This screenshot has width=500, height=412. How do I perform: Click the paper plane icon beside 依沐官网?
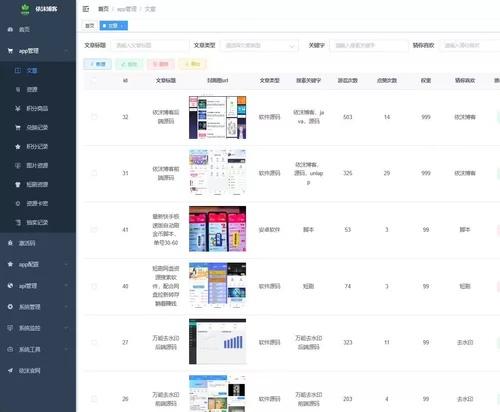click(x=10, y=370)
